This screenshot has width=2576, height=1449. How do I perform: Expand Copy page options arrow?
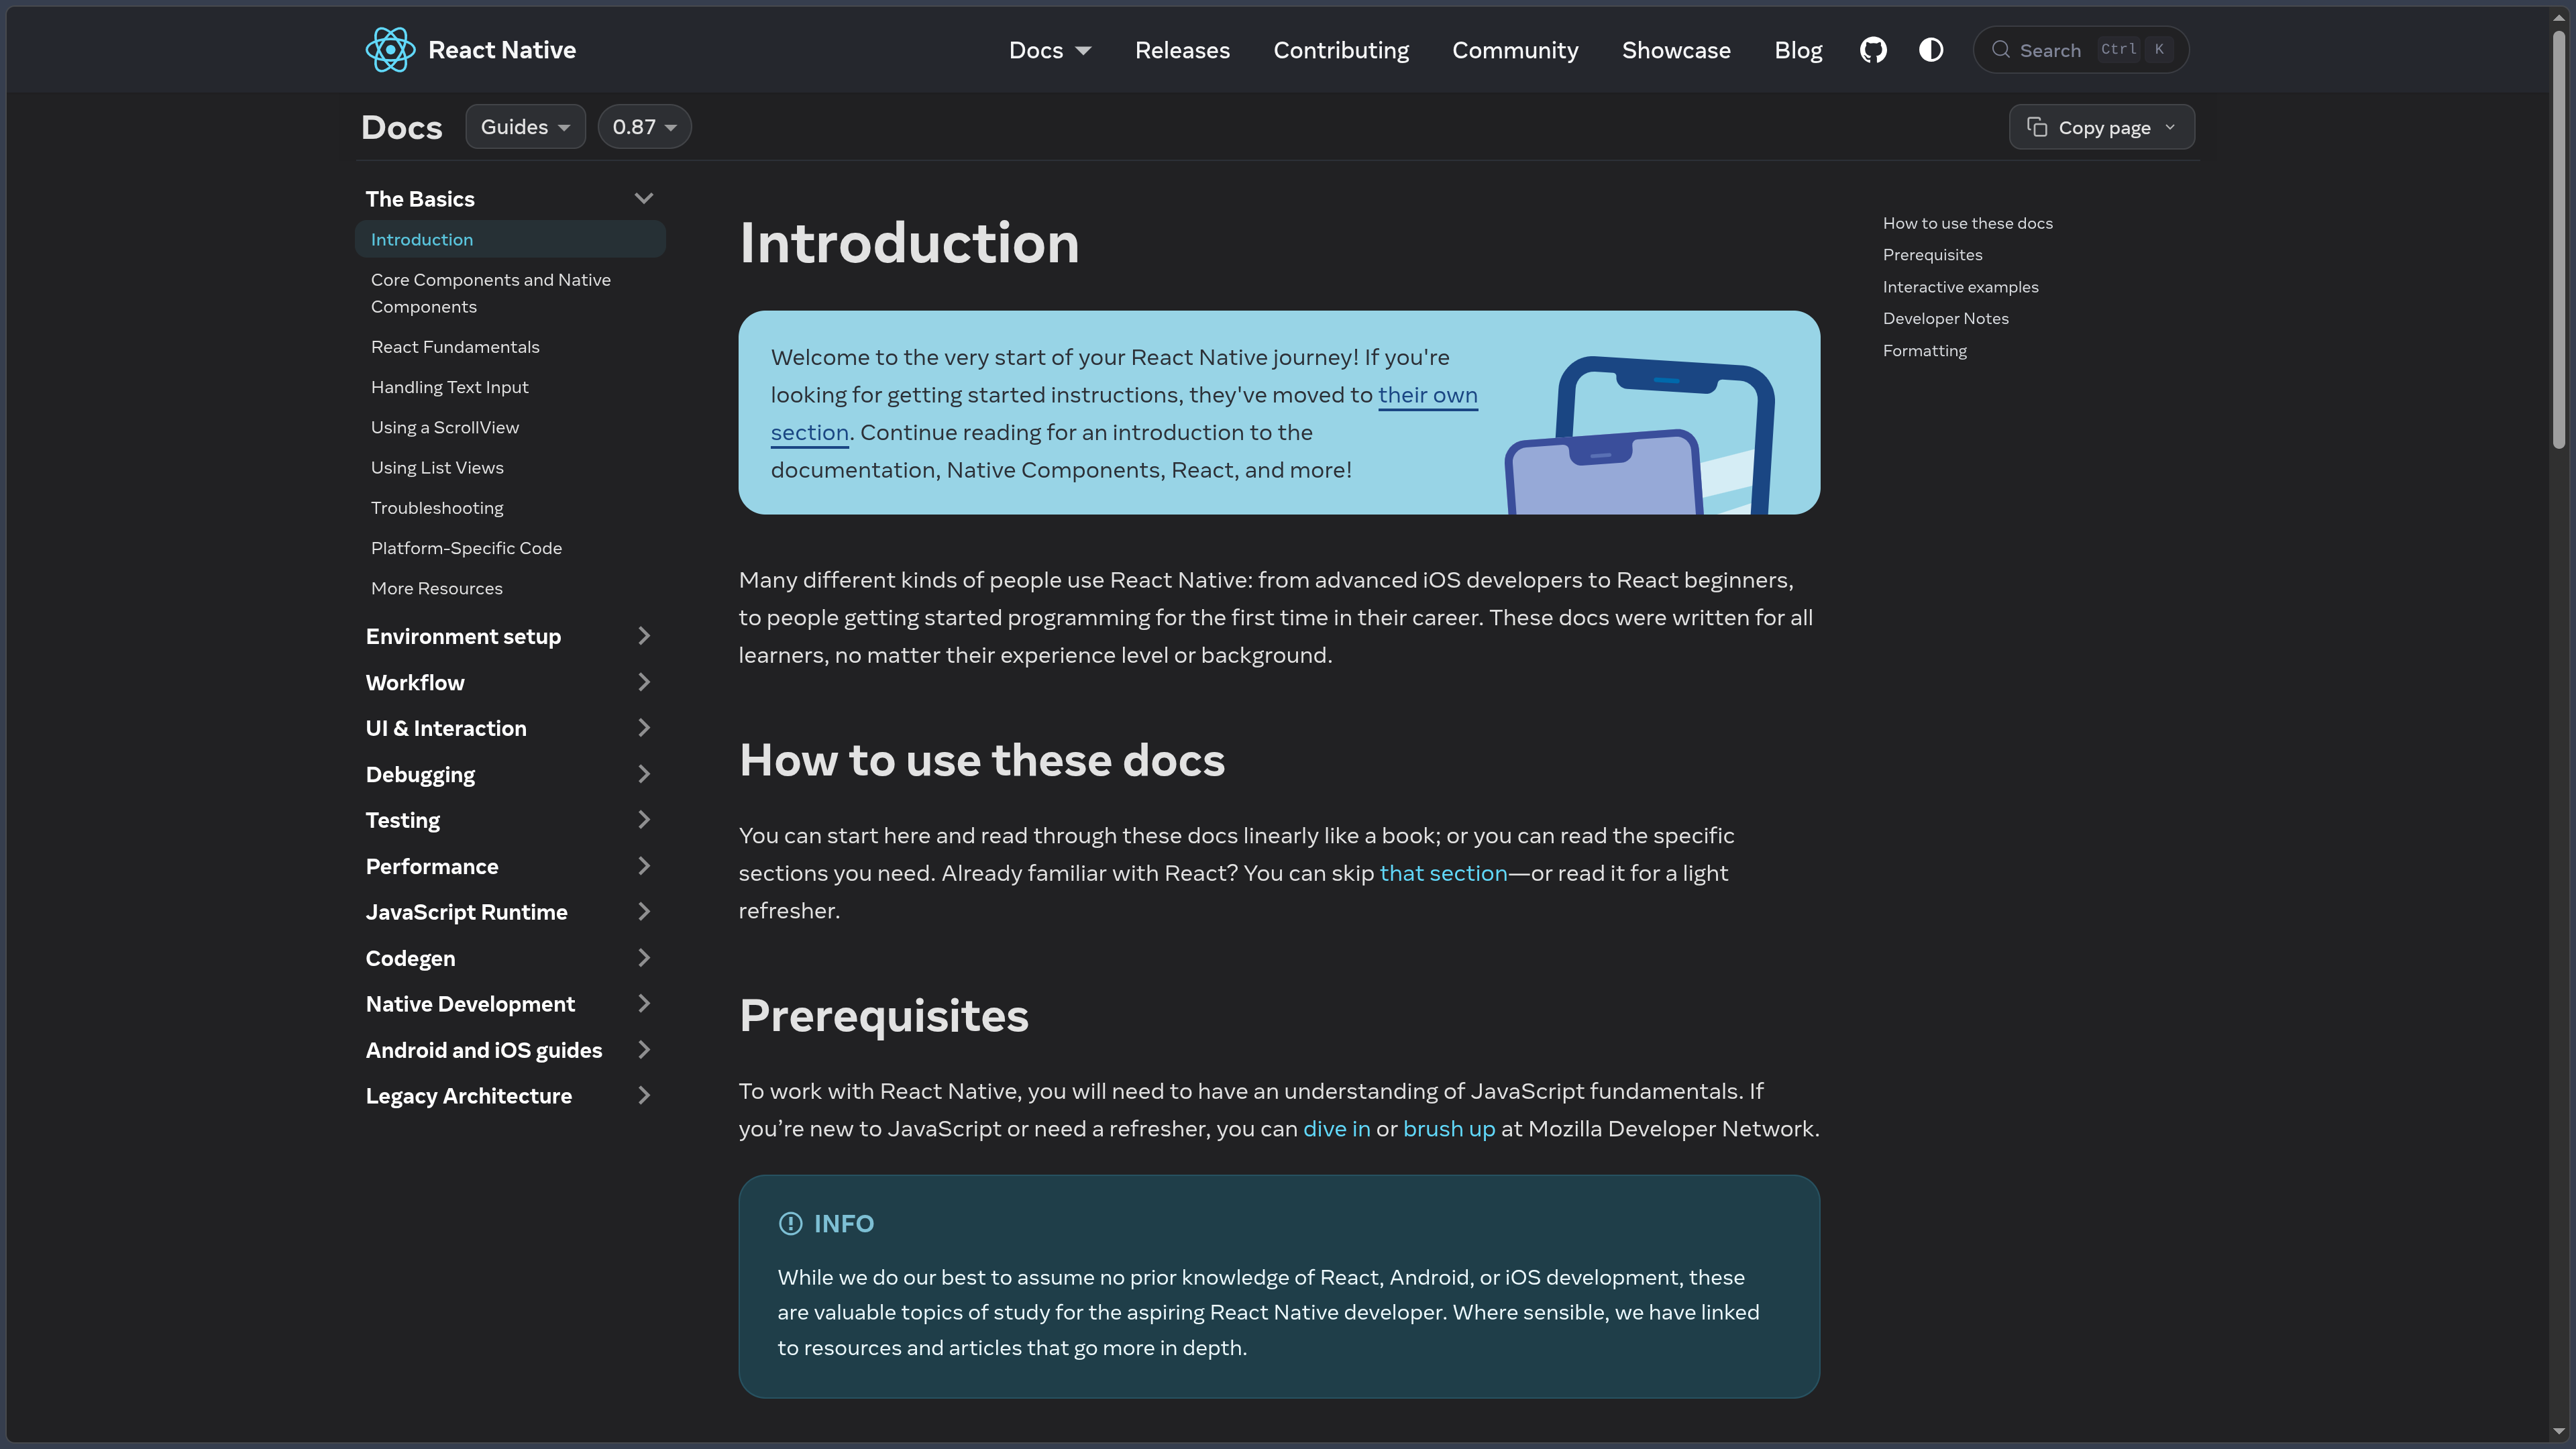pyautogui.click(x=2170, y=127)
